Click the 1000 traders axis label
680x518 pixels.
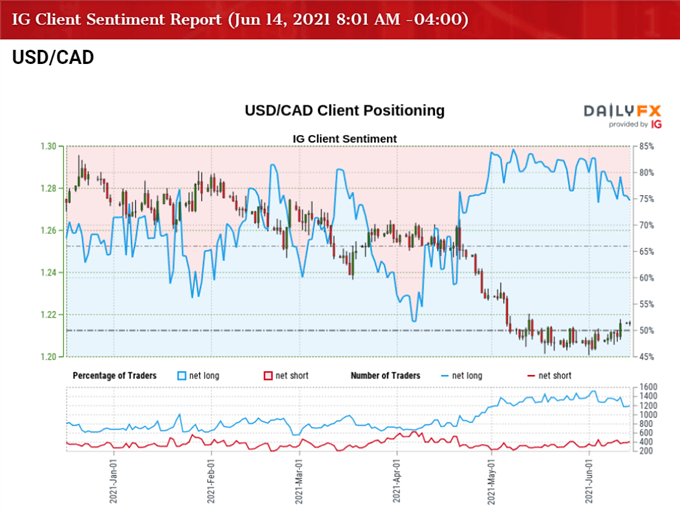tap(648, 415)
